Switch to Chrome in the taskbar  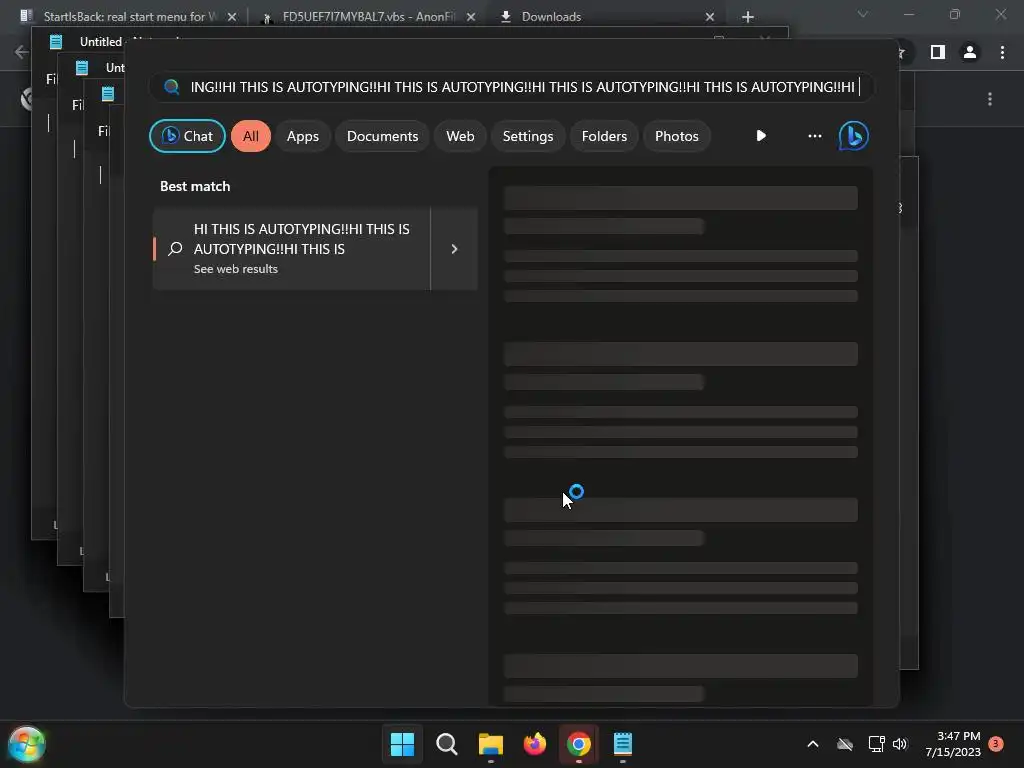pos(579,744)
